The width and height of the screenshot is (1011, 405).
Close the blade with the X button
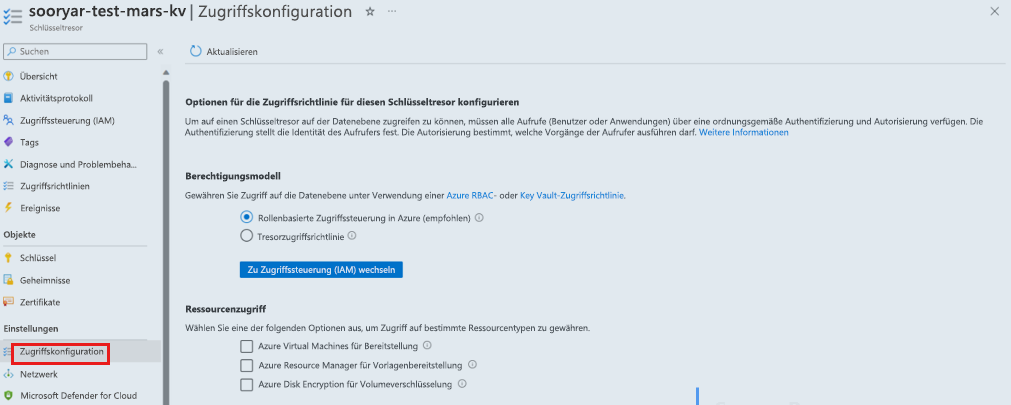(995, 11)
